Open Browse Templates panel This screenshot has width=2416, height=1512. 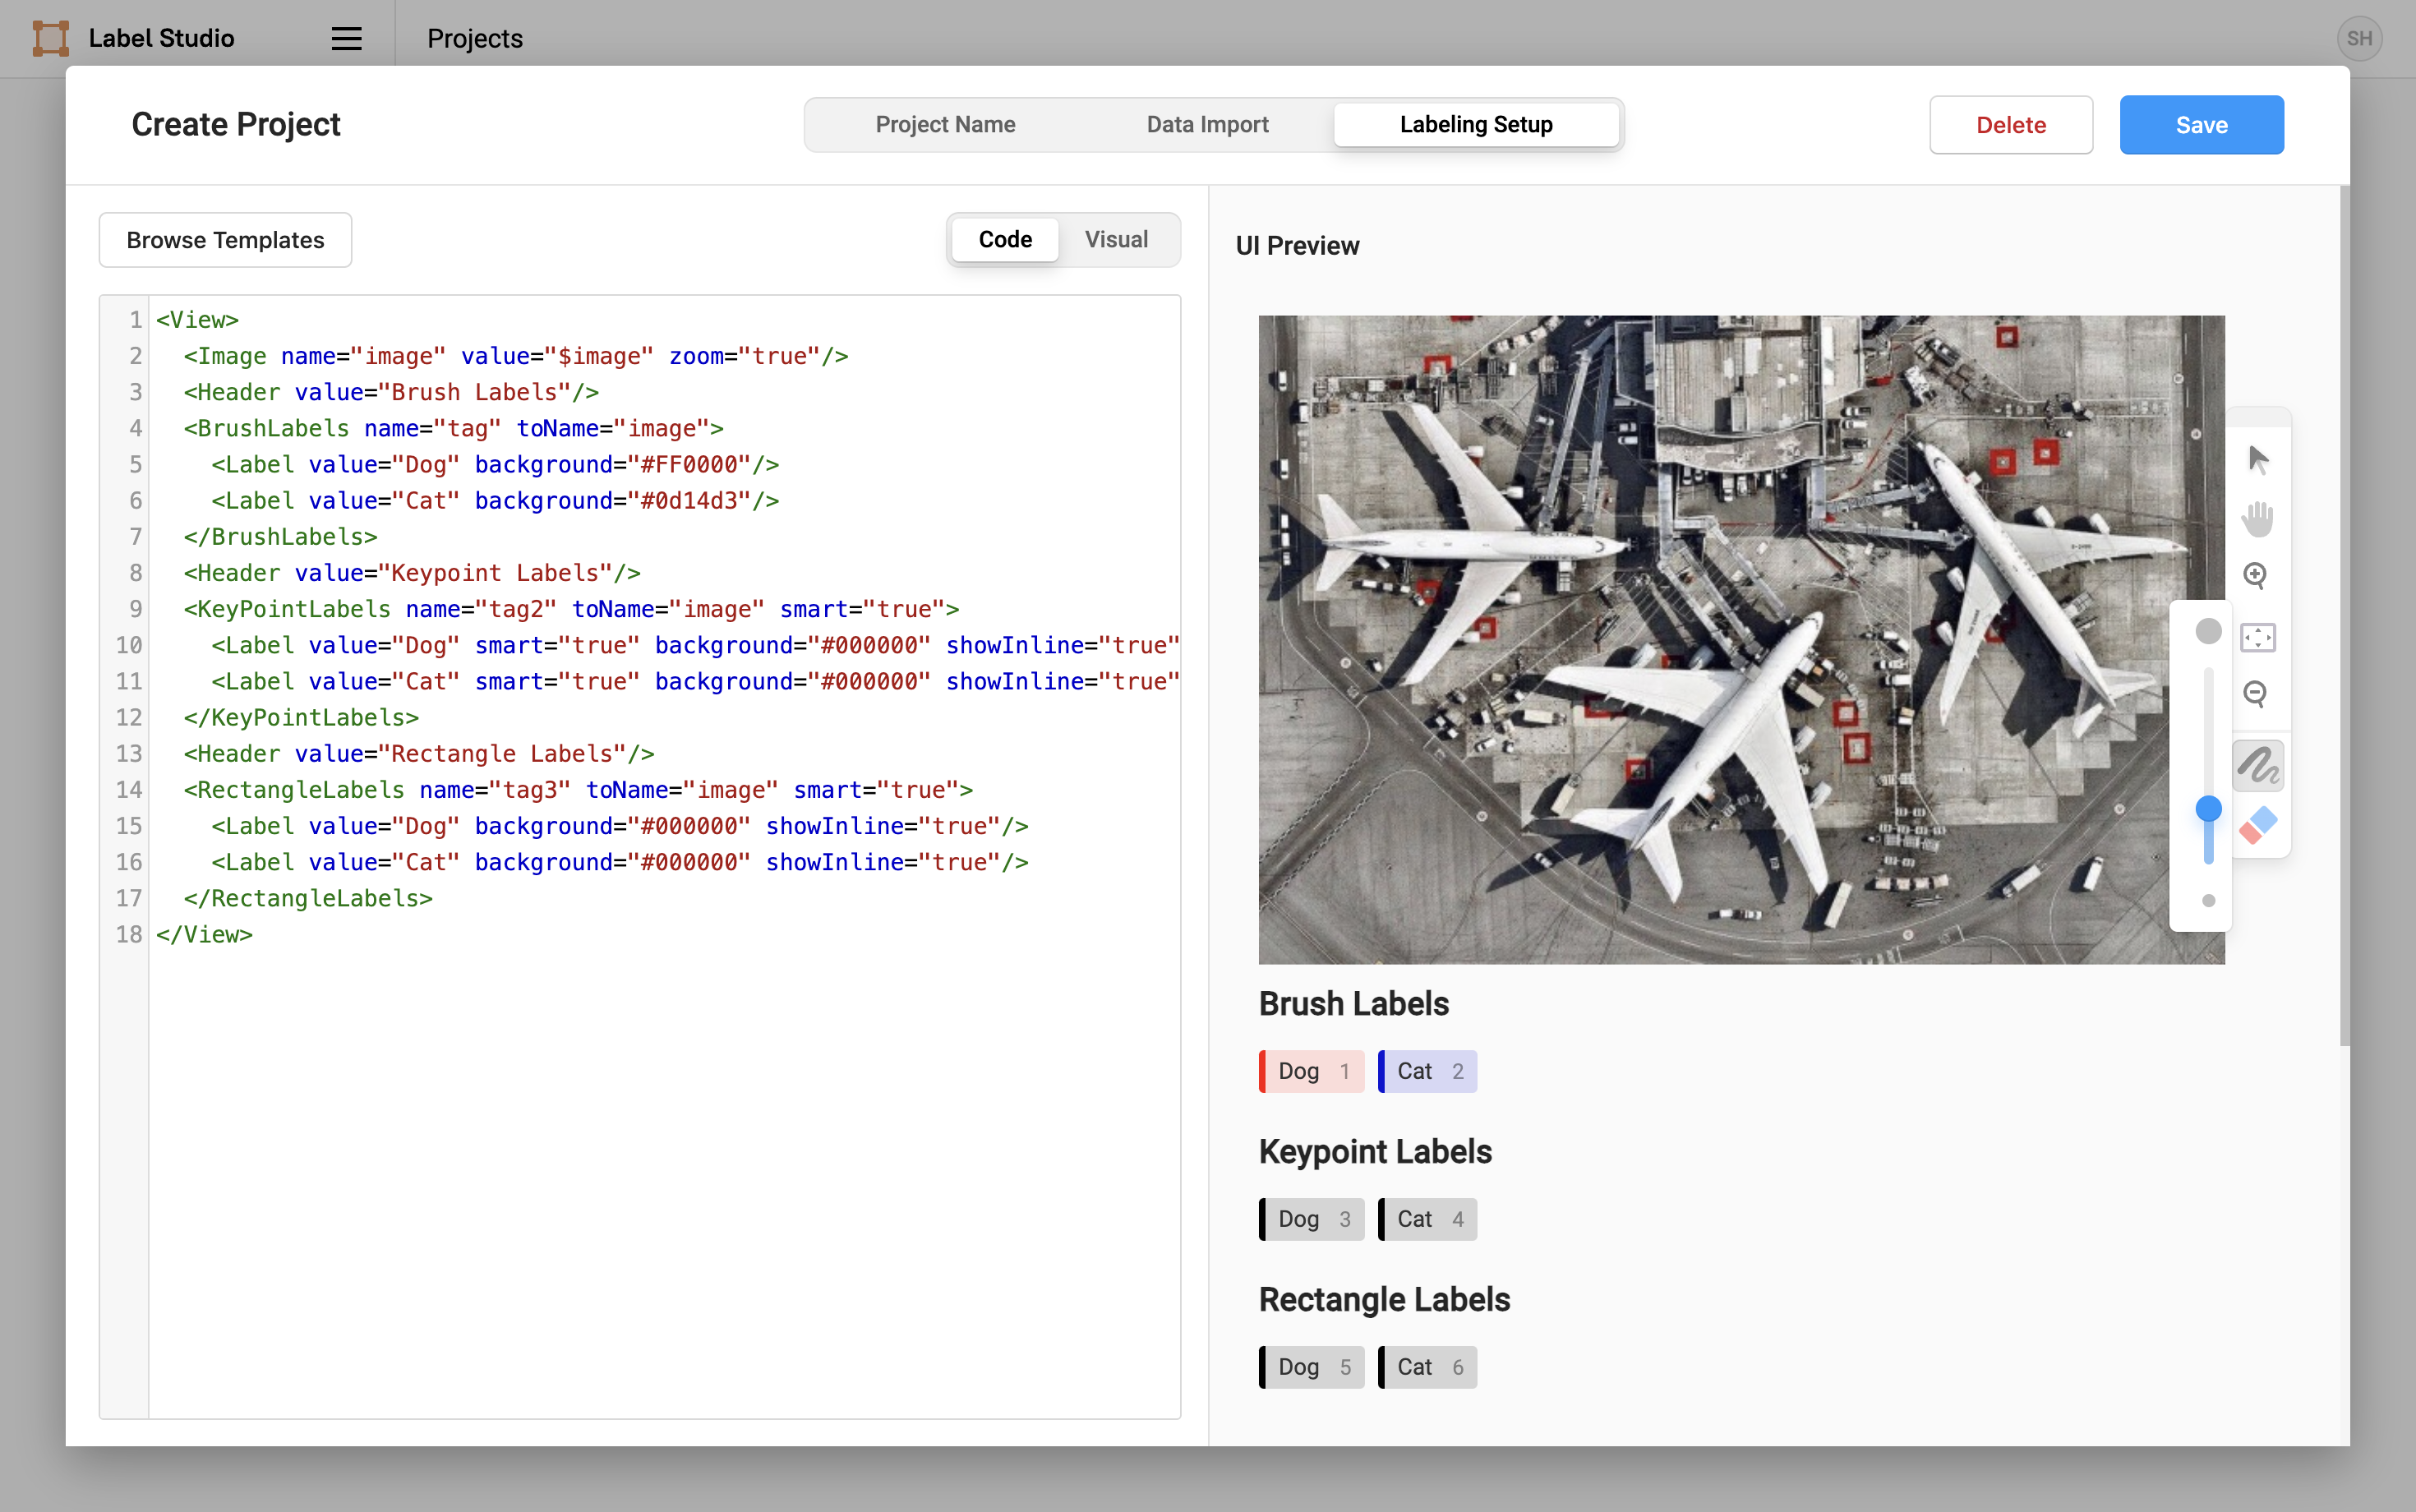[224, 238]
